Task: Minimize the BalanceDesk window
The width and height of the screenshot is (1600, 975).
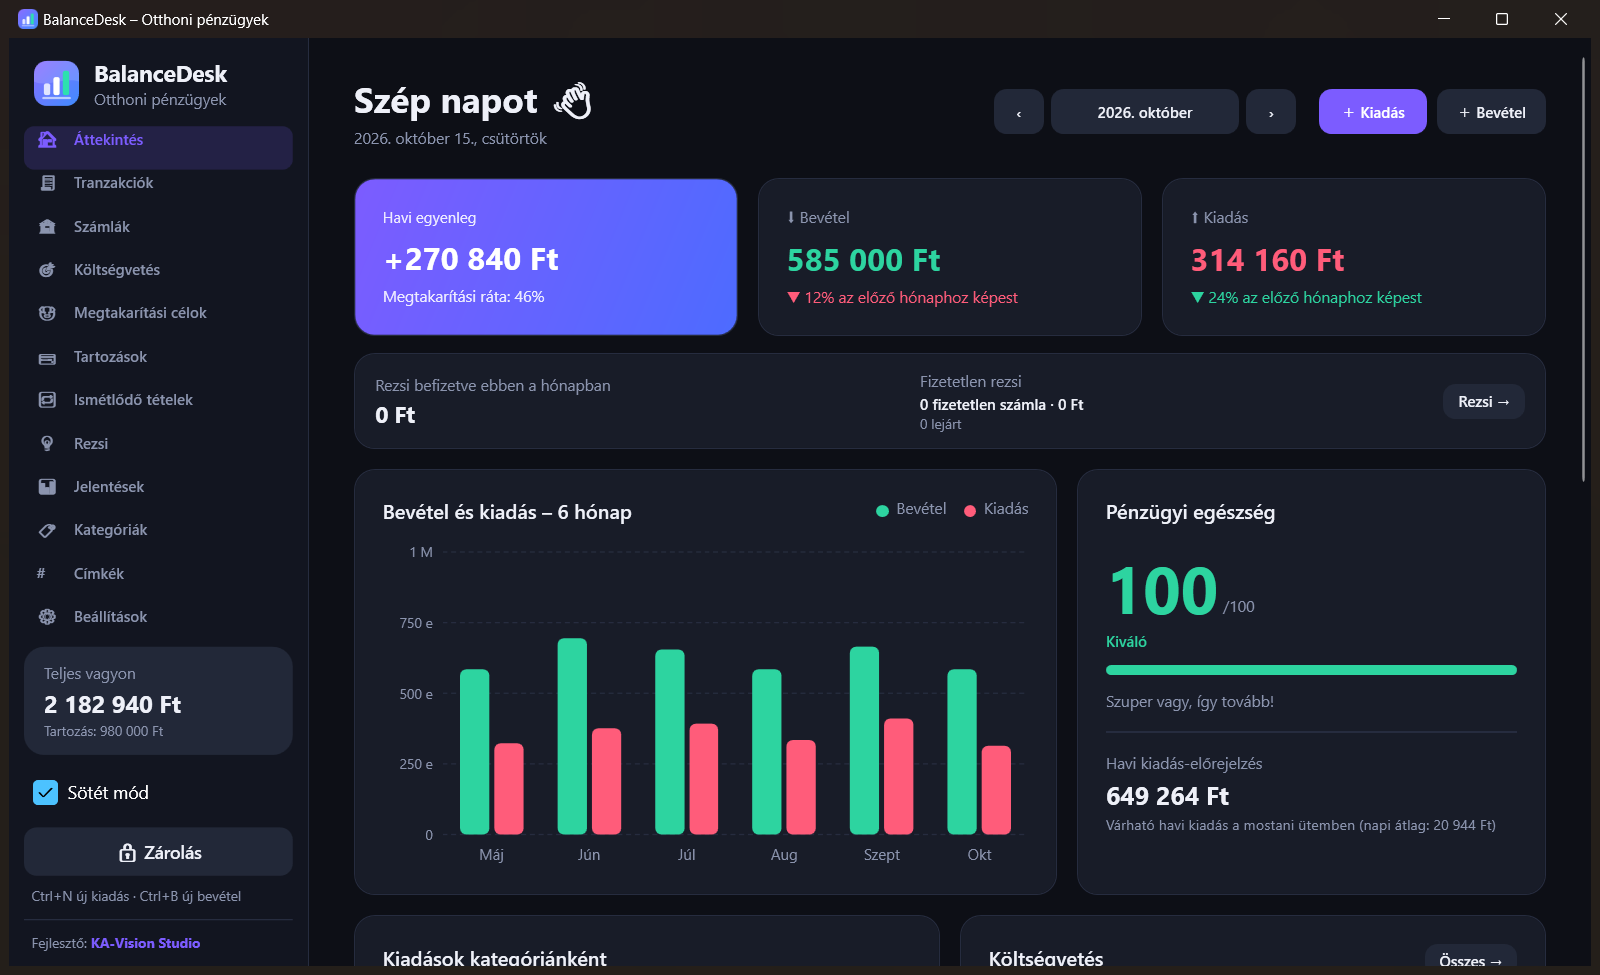Action: pos(1444,19)
